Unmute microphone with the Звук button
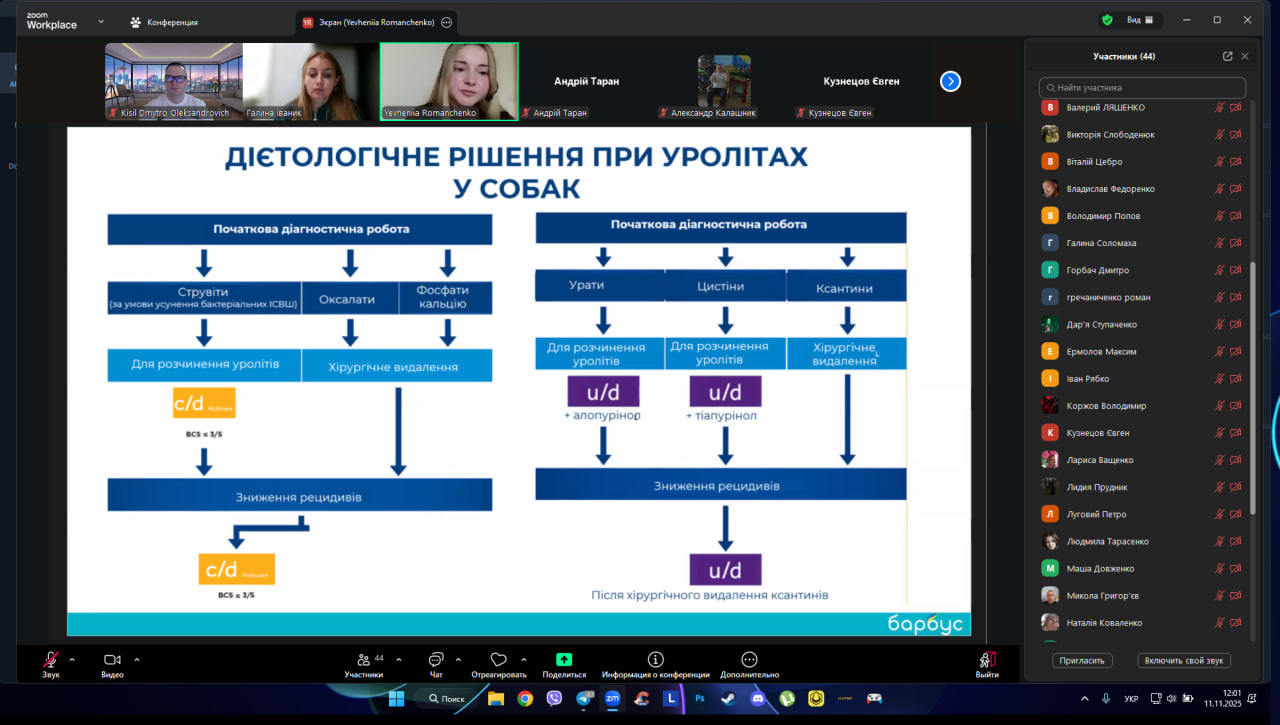 point(50,660)
